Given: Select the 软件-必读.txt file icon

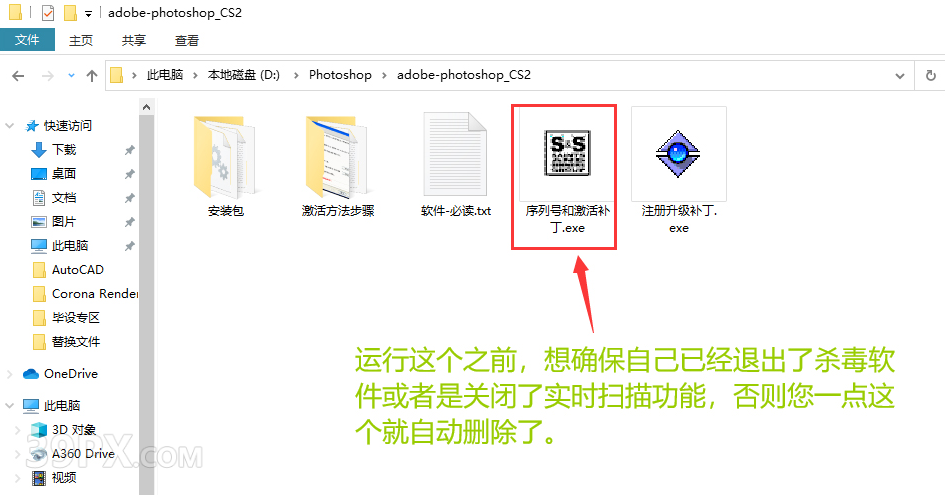Looking at the screenshot, I should pos(455,154).
